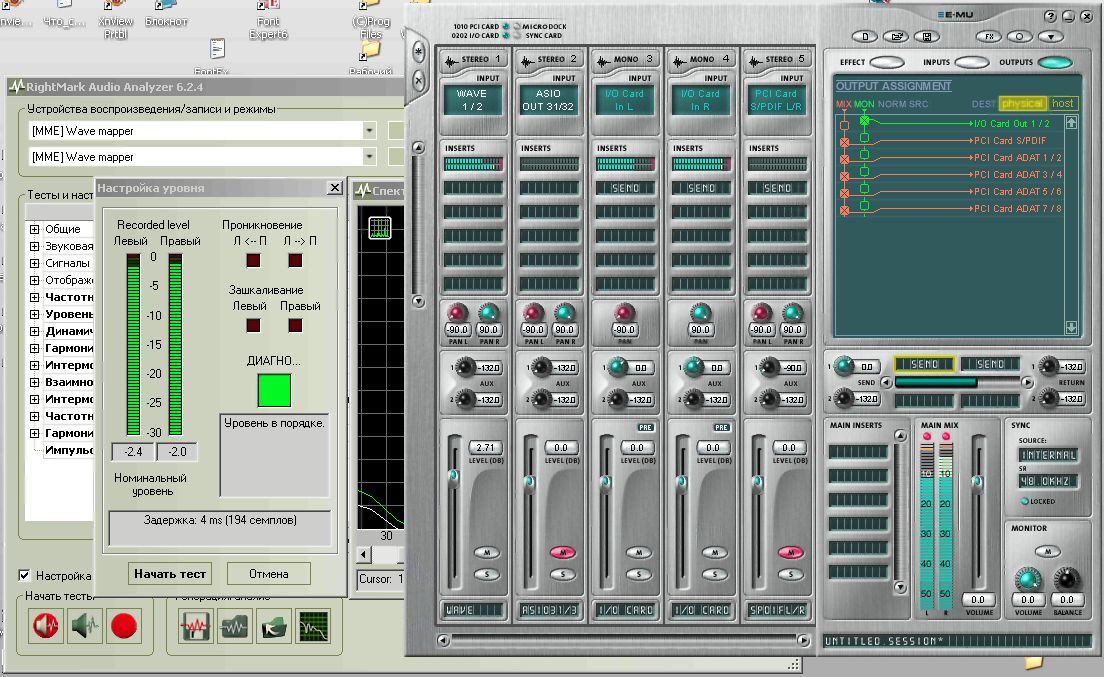Image resolution: width=1104 pixels, height=677 pixels.
Task: Mute the Mono 3 I/O Card strip
Action: point(639,552)
